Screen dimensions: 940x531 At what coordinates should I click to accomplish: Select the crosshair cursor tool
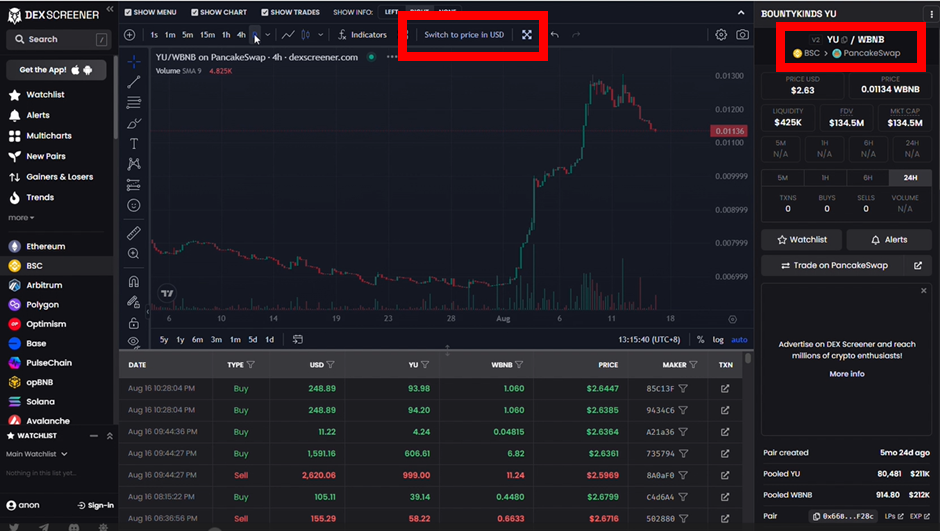pos(134,62)
